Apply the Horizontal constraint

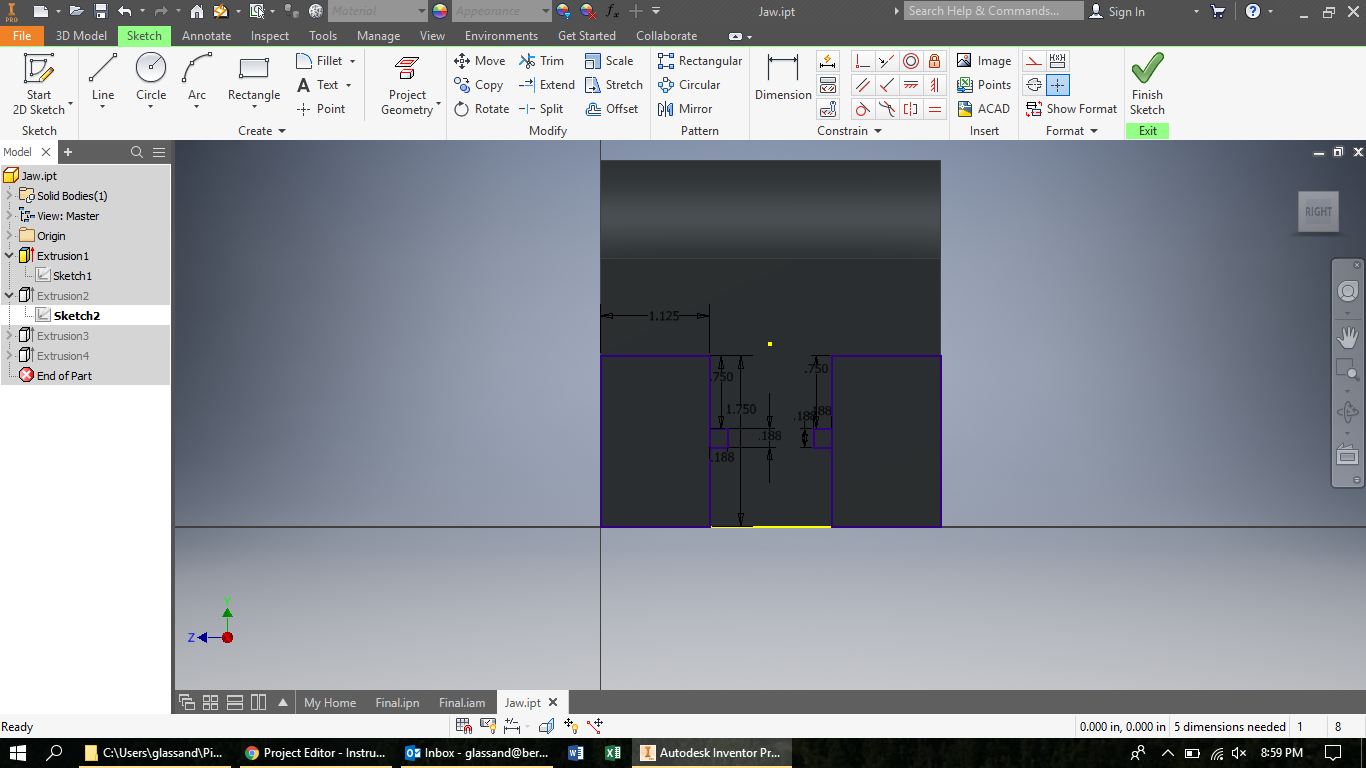pos(910,85)
